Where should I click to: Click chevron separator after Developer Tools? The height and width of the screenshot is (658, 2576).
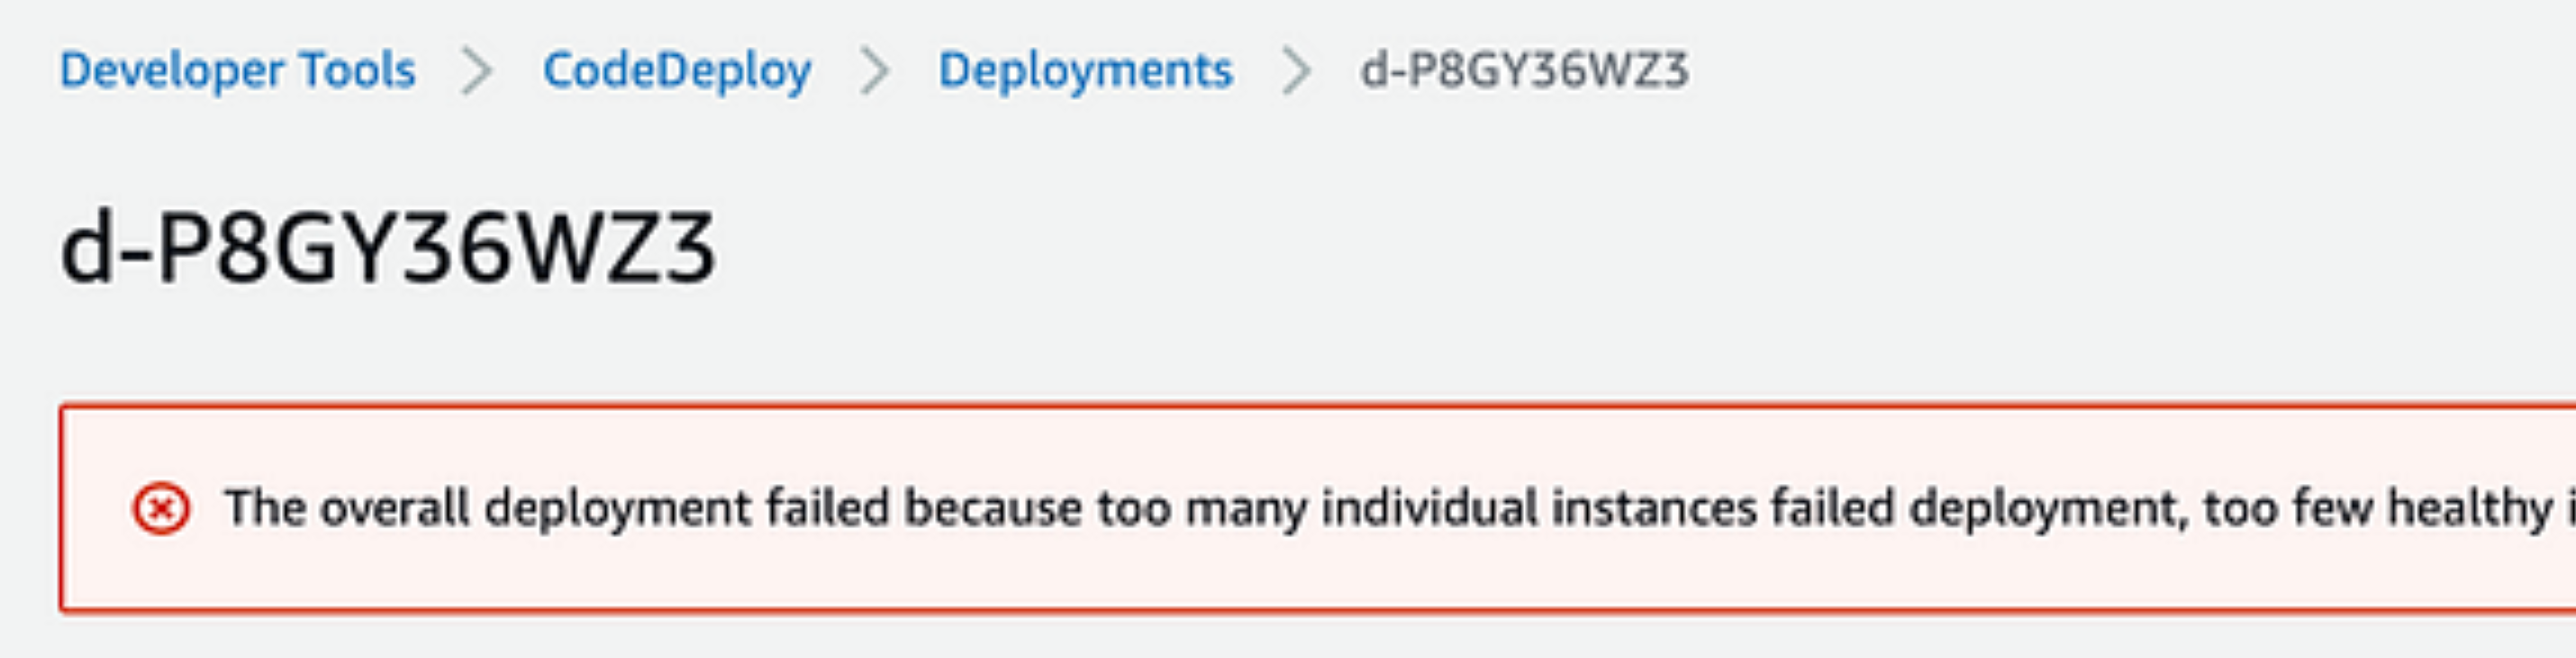coord(478,72)
